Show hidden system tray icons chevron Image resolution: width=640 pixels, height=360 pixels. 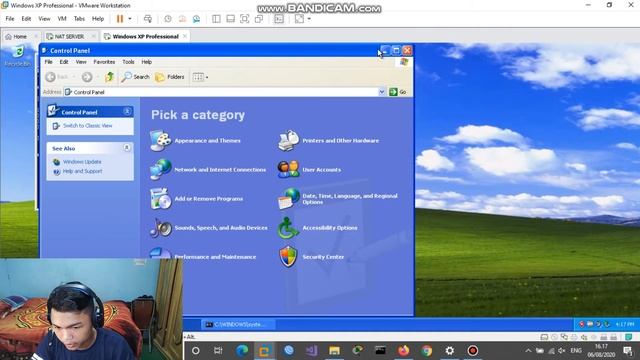(528, 351)
